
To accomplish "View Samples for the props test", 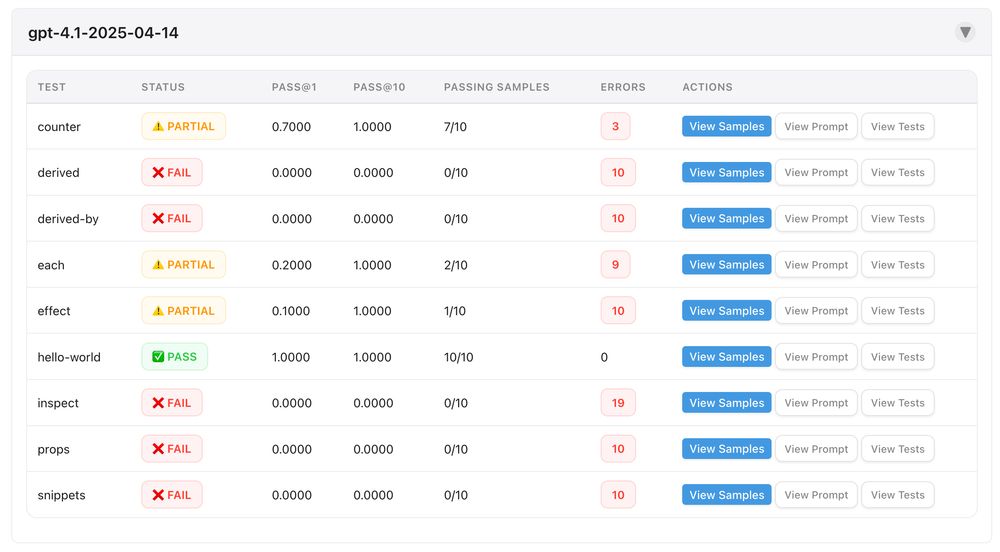I will click(726, 449).
